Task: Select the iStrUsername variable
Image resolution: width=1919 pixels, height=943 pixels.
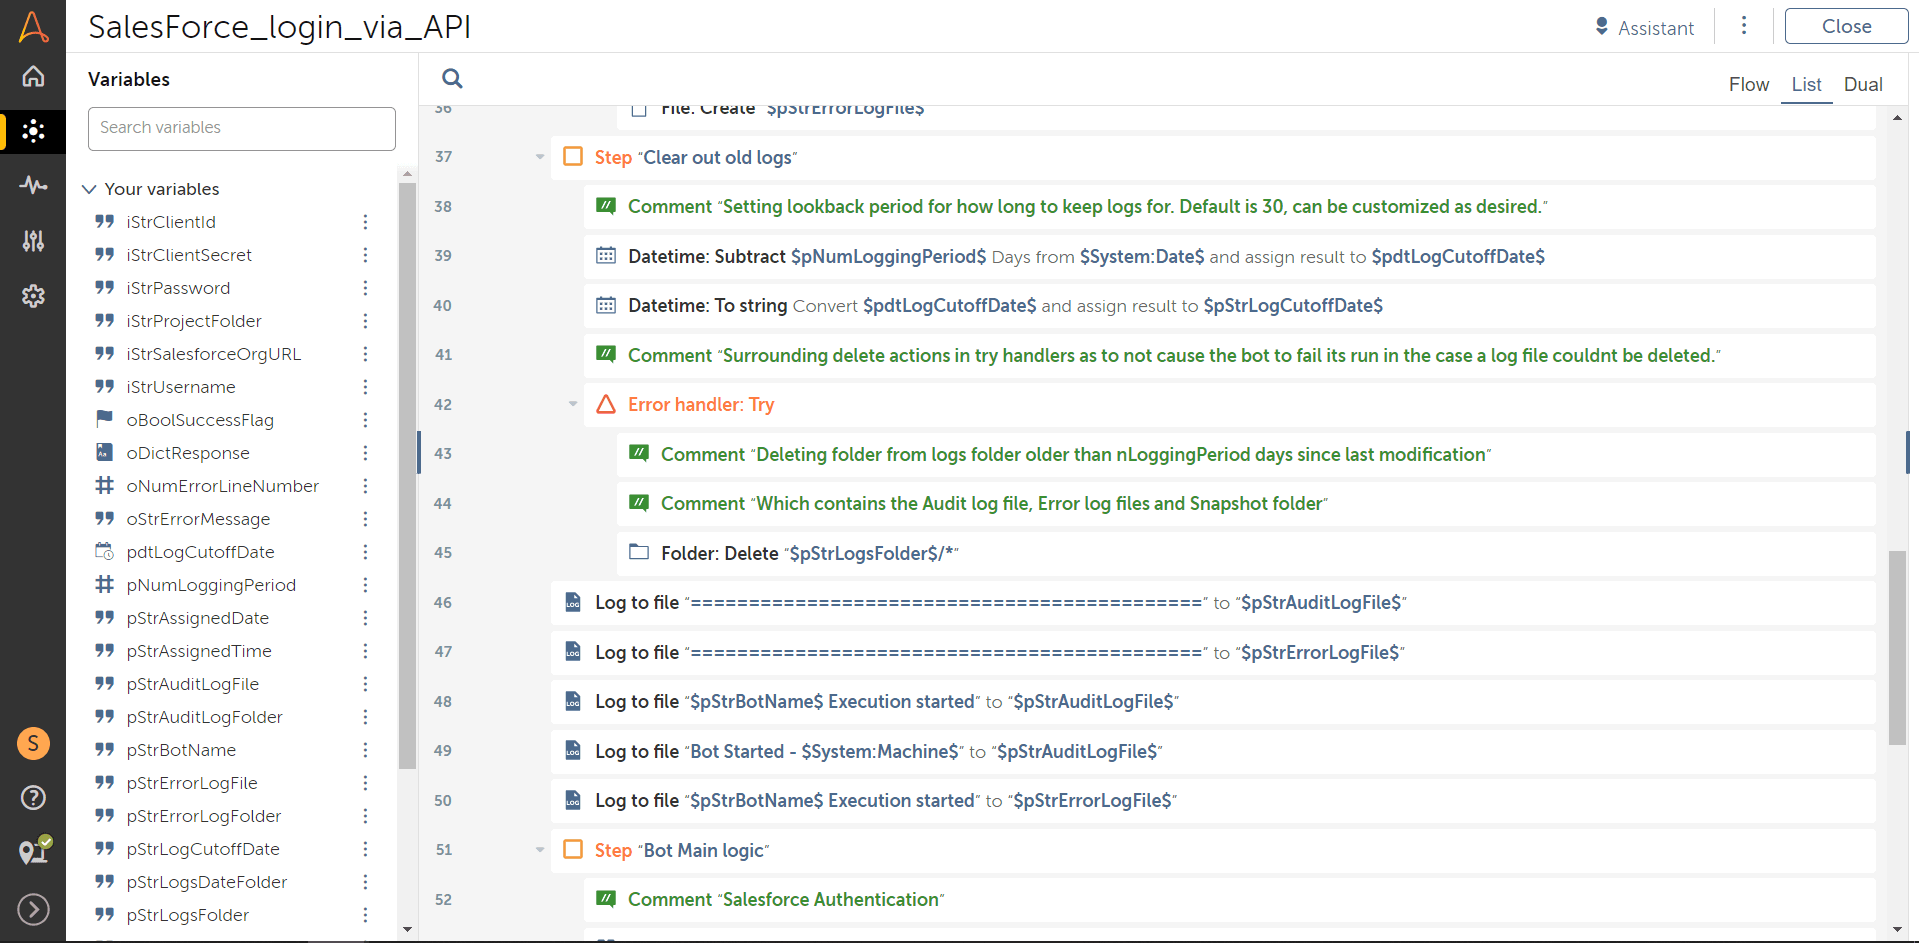Action: [x=181, y=387]
